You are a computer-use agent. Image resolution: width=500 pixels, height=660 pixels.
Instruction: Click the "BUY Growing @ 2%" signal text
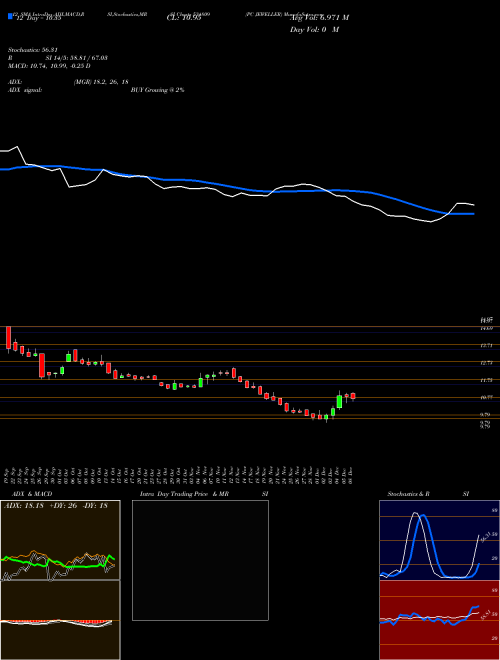[x=157, y=90]
